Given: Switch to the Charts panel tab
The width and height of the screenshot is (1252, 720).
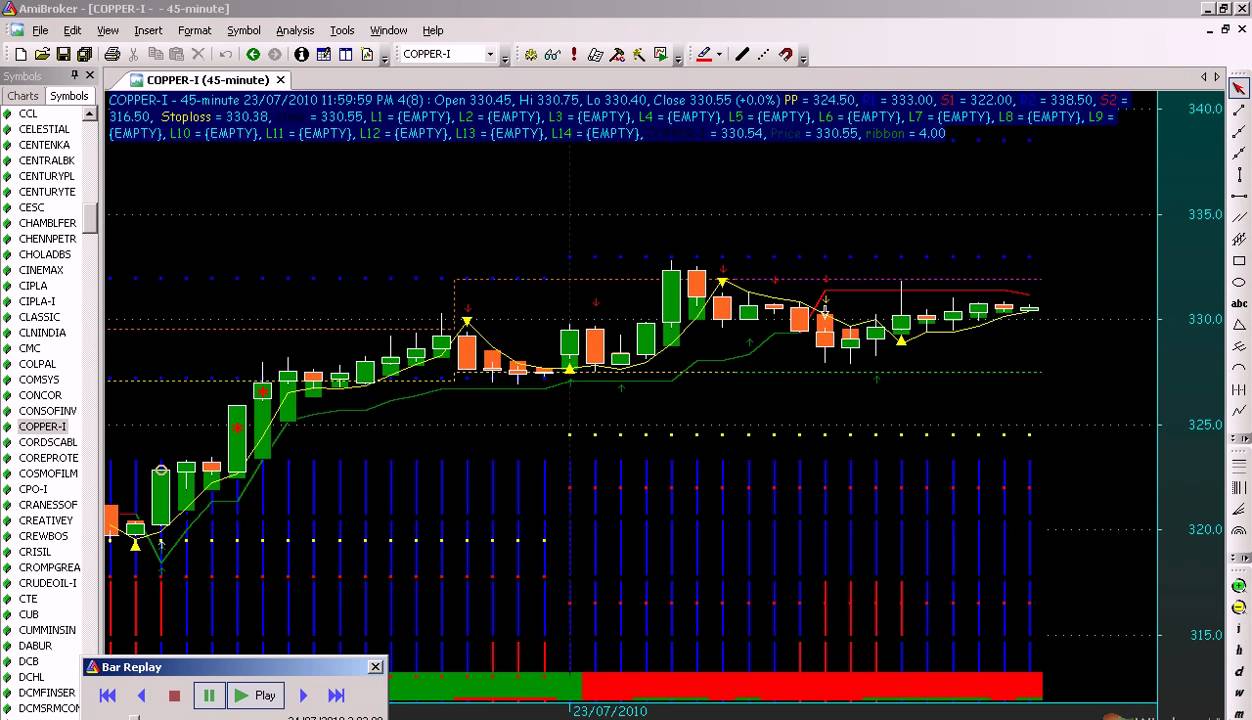Looking at the screenshot, I should point(23,96).
